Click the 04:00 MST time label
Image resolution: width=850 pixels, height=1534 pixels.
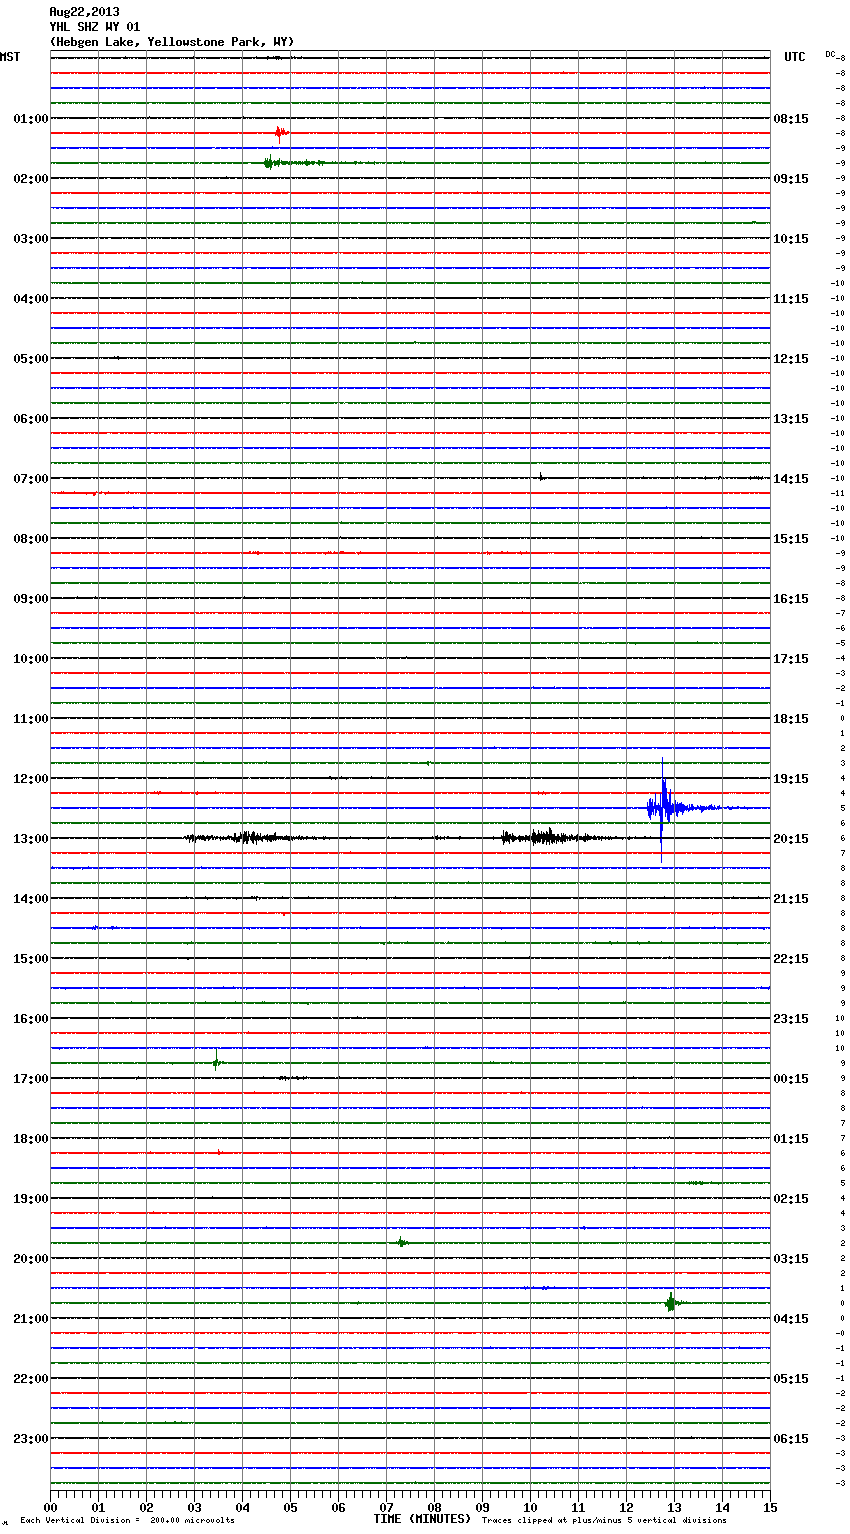point(30,299)
